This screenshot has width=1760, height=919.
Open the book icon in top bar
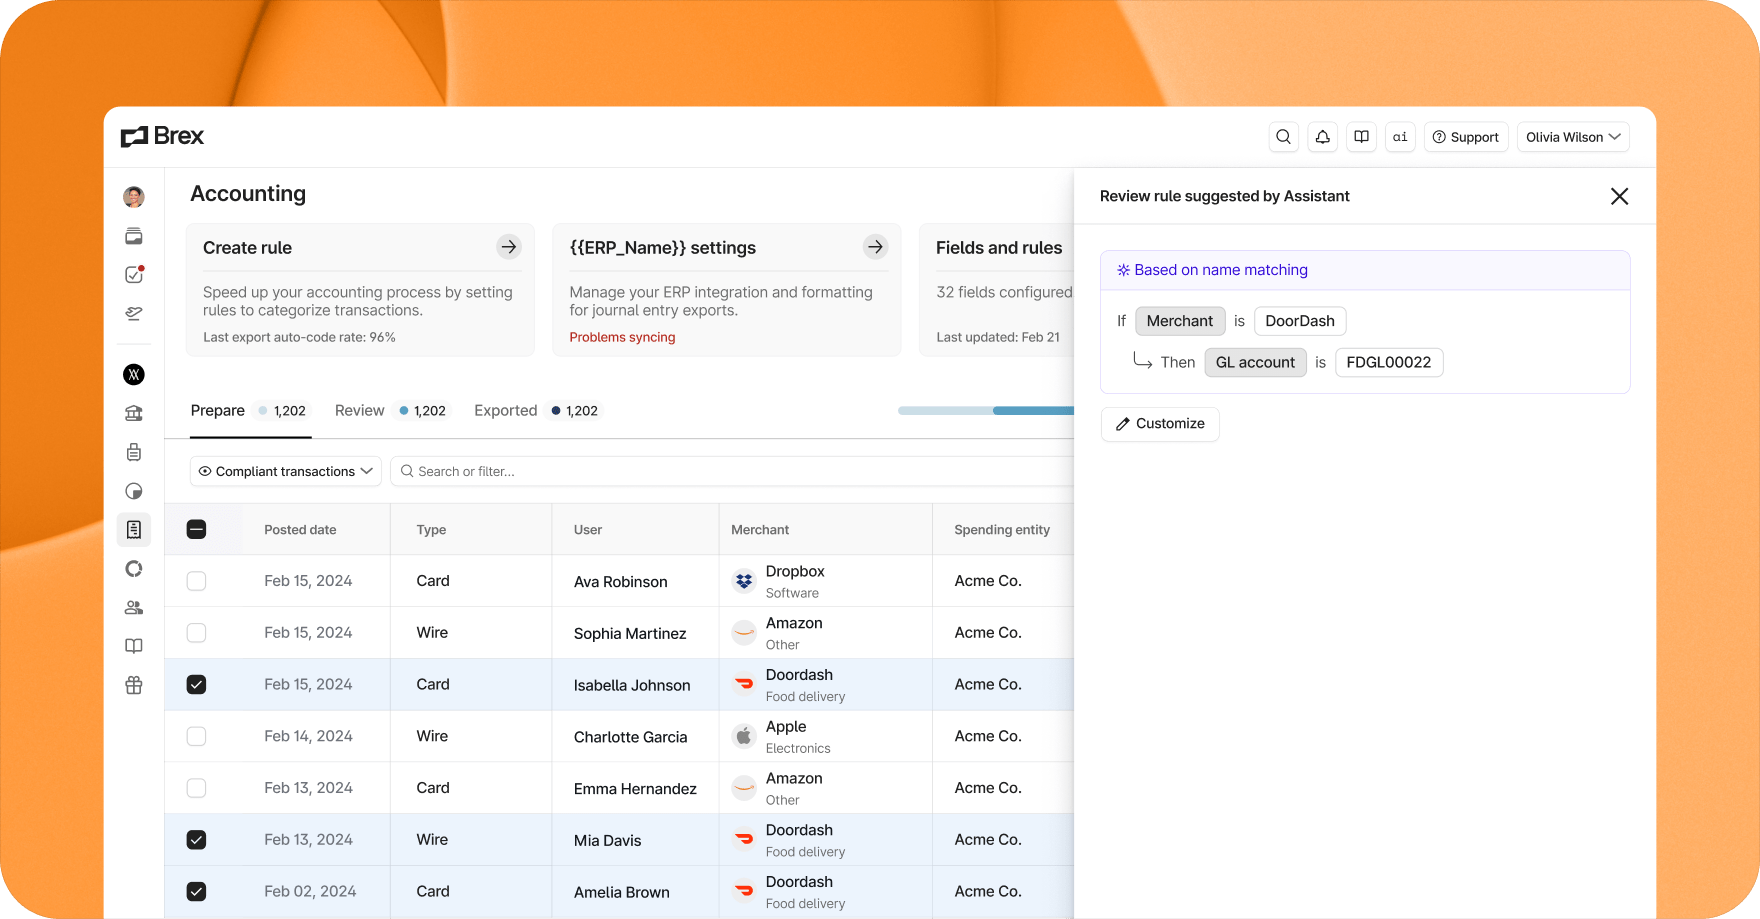click(1361, 137)
